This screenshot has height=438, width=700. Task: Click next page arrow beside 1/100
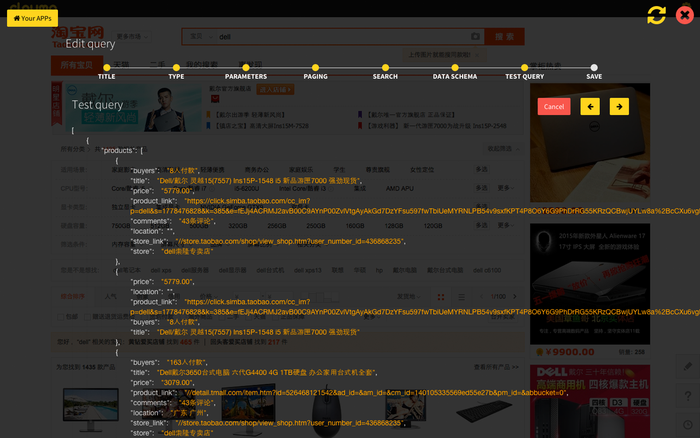pyautogui.click(x=515, y=296)
